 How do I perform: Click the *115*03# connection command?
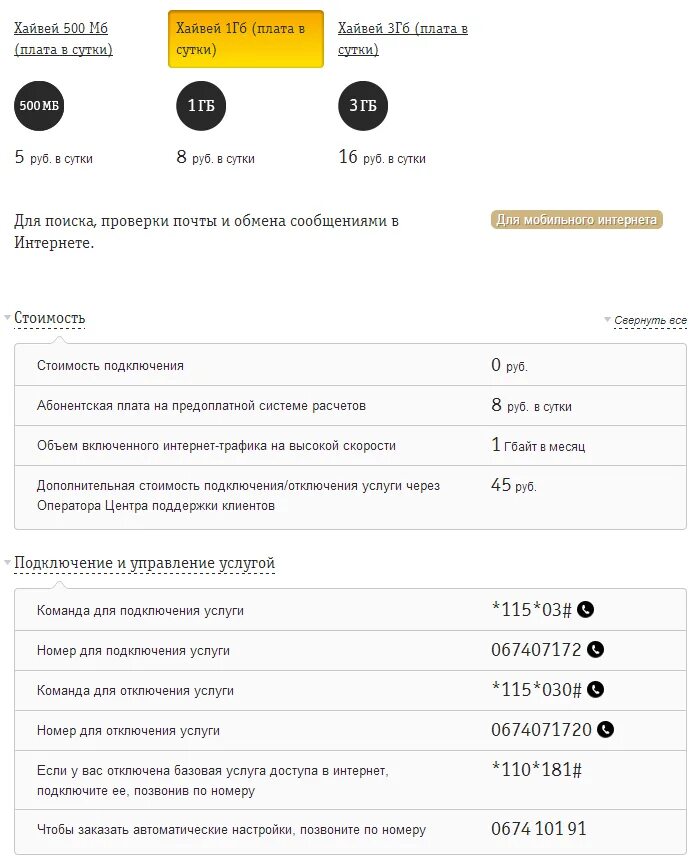[531, 609]
